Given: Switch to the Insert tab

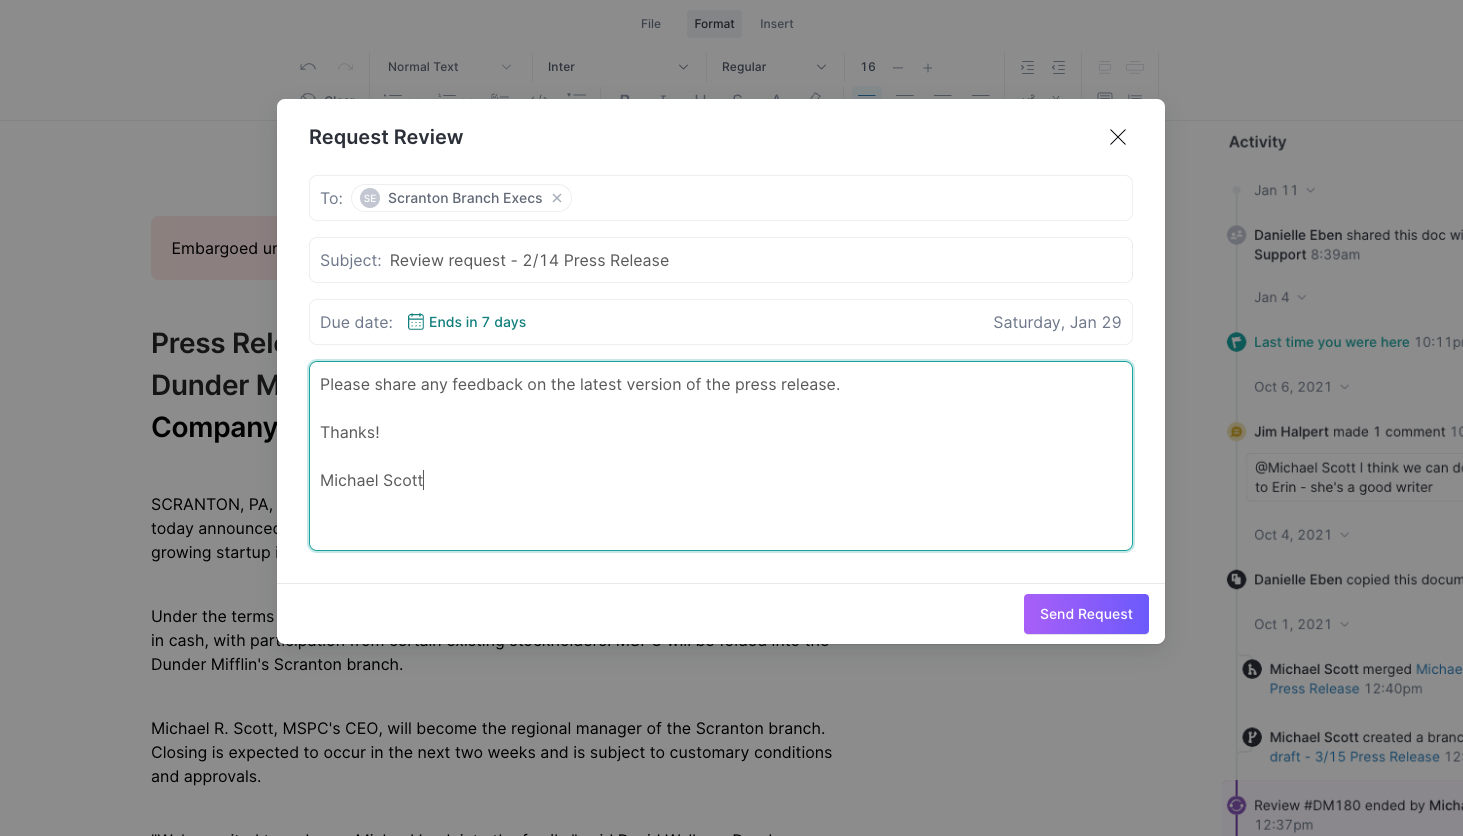Looking at the screenshot, I should [x=776, y=23].
